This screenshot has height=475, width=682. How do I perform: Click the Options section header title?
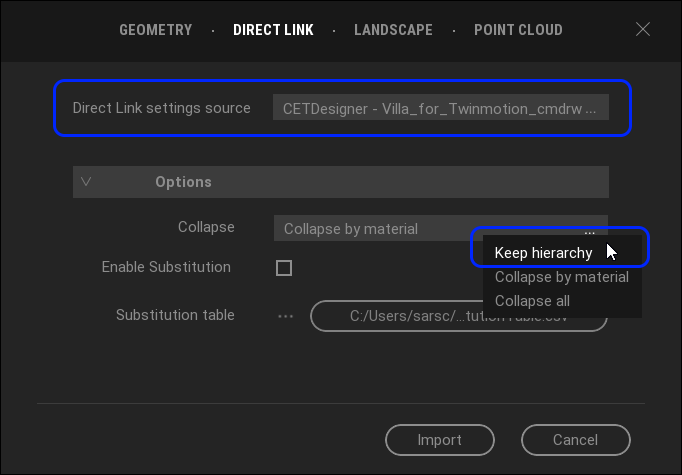point(183,182)
